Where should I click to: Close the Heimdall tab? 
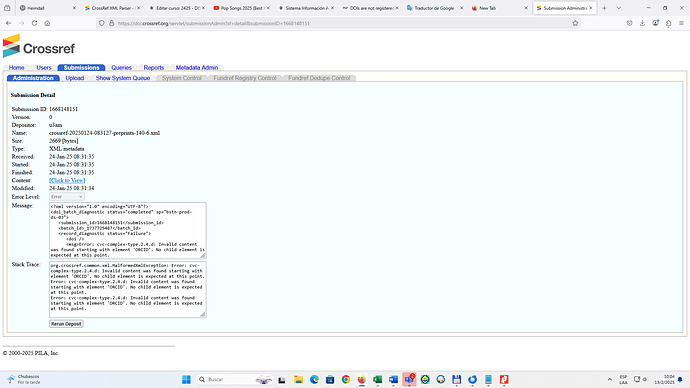click(74, 8)
